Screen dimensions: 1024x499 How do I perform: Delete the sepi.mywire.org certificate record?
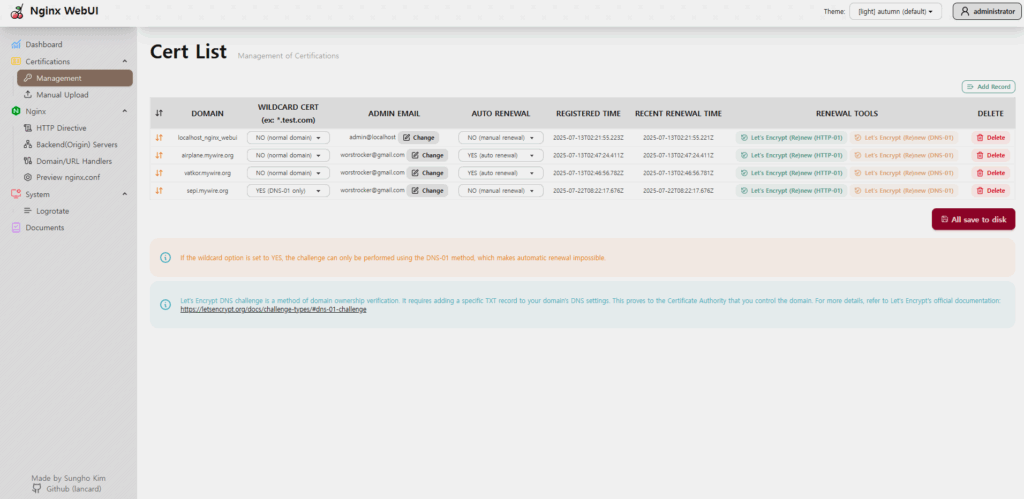click(x=991, y=191)
